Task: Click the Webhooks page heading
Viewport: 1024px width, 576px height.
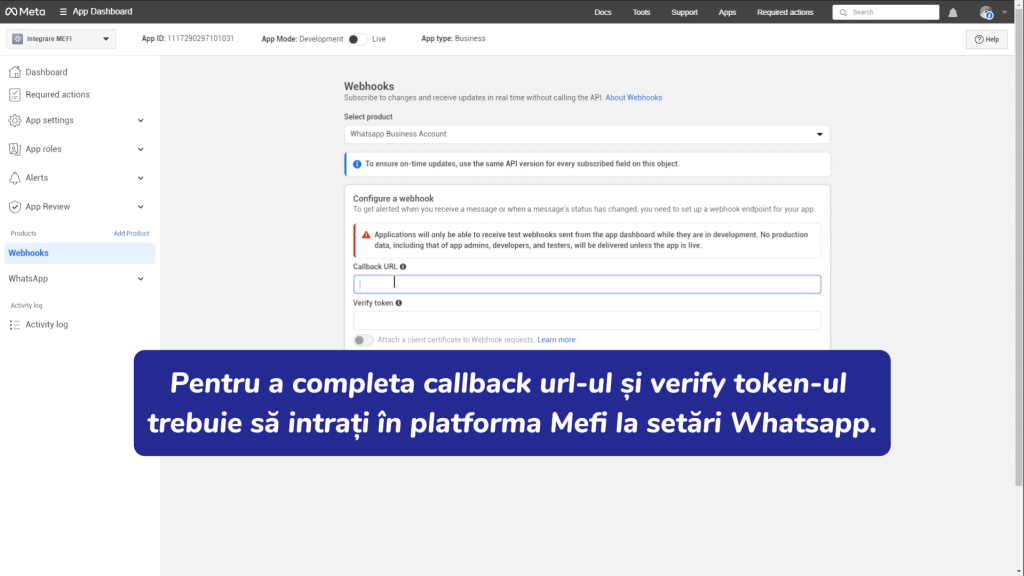Action: [369, 86]
